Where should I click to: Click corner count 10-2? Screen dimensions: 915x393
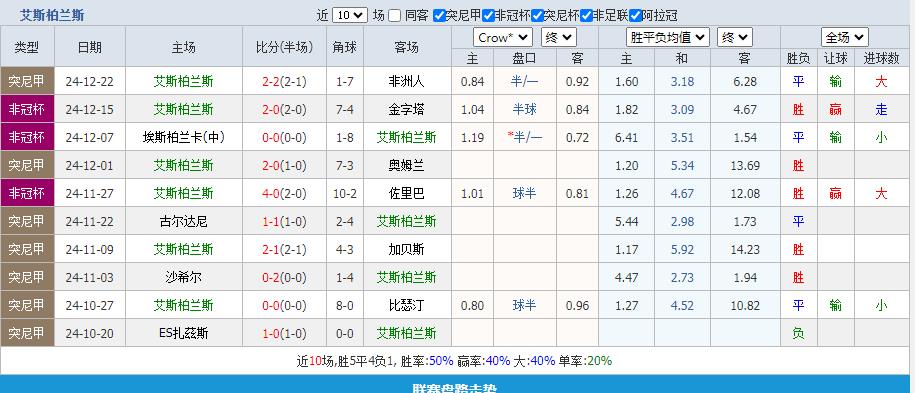pyautogui.click(x=344, y=193)
